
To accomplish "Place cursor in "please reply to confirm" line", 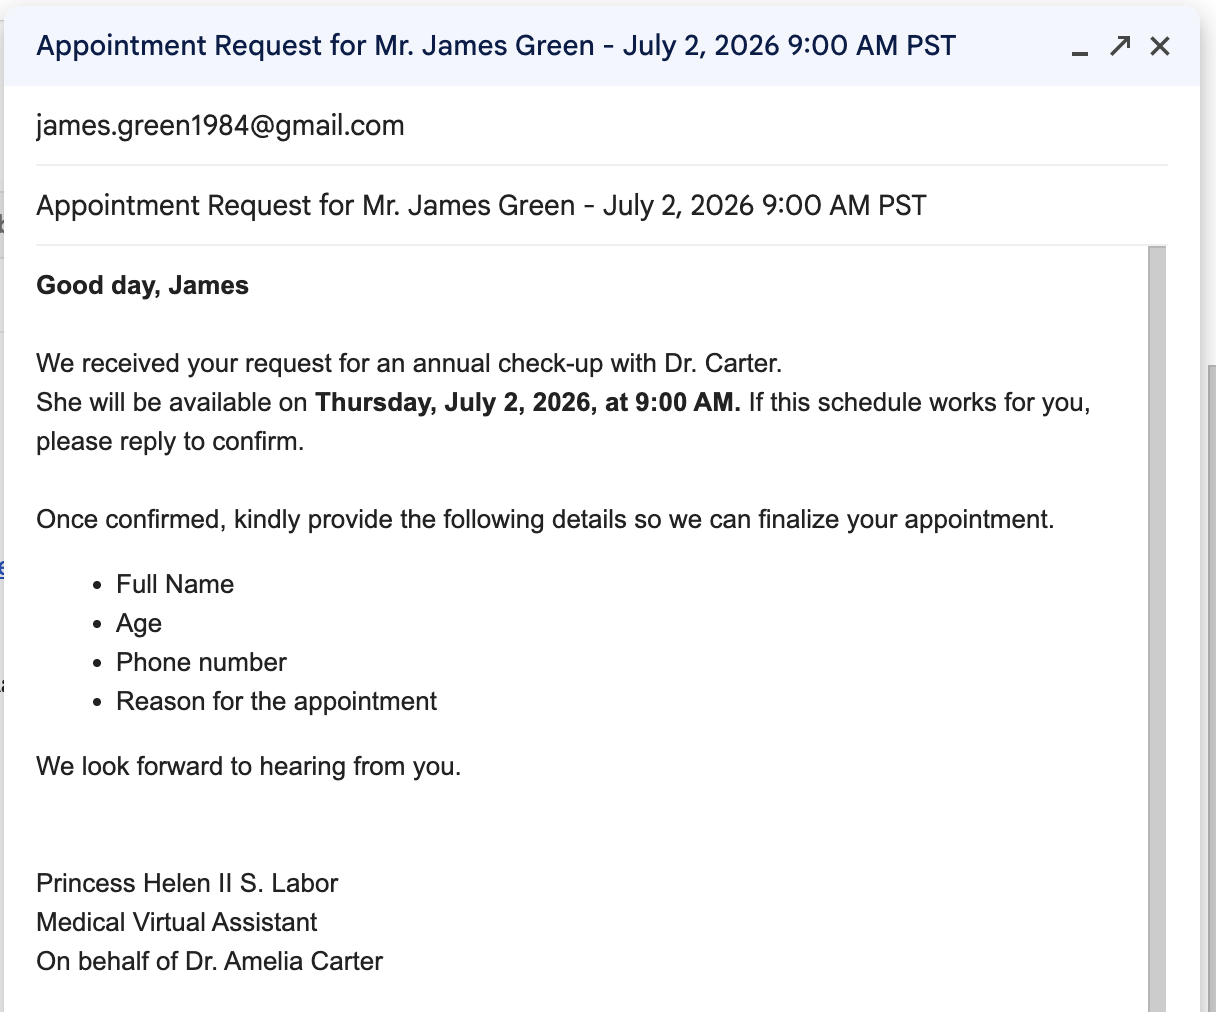I will [x=170, y=442].
